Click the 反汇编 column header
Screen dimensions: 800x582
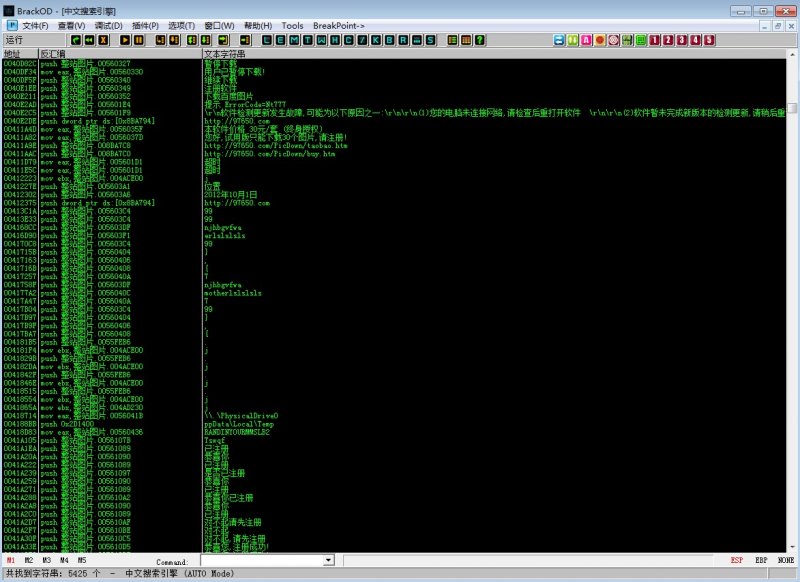[120, 54]
